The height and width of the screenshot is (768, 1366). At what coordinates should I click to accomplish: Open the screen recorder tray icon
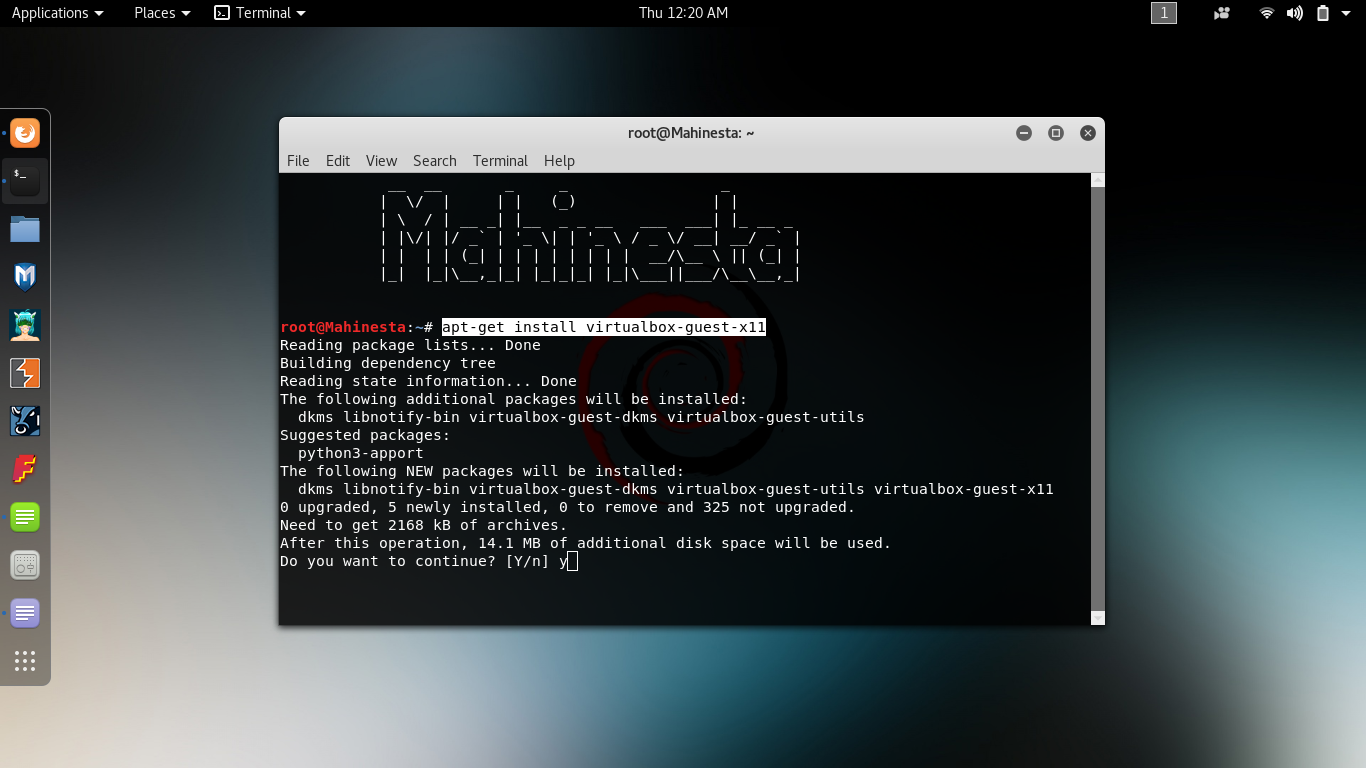pos(1222,13)
